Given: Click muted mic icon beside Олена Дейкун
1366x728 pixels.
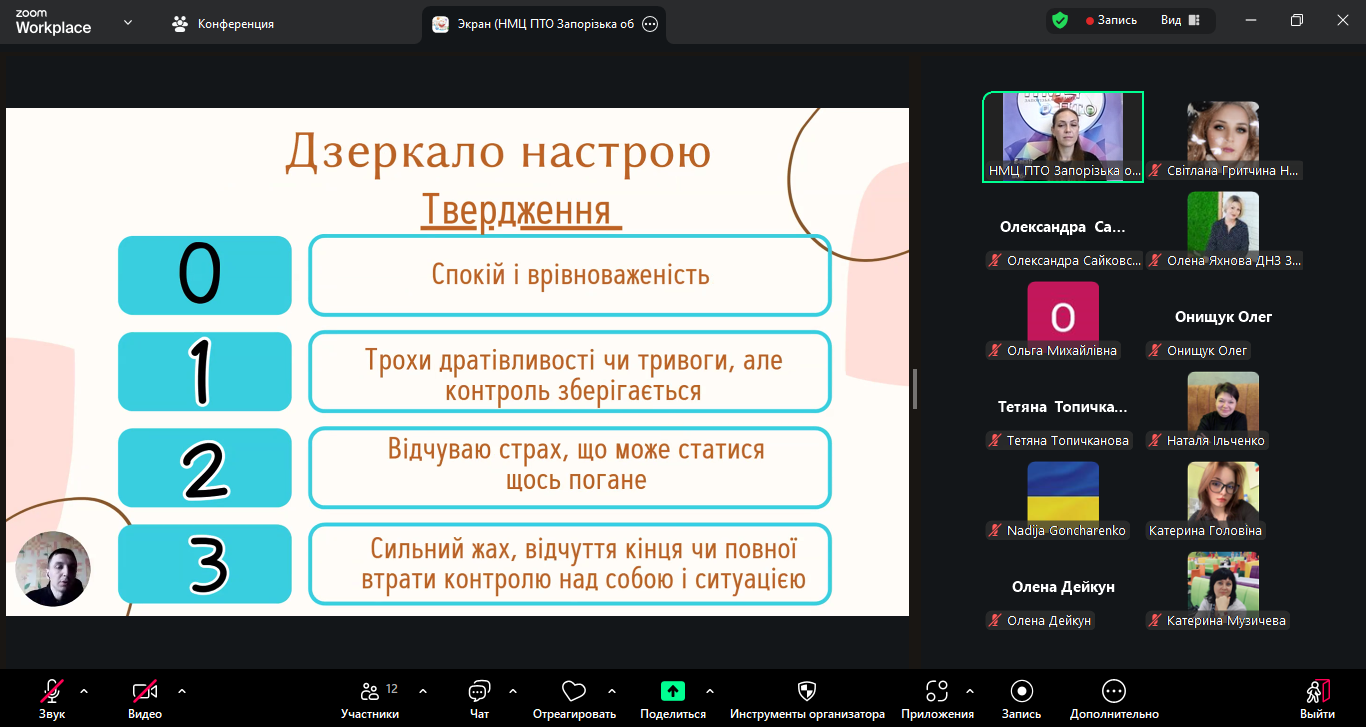Looking at the screenshot, I should (995, 621).
